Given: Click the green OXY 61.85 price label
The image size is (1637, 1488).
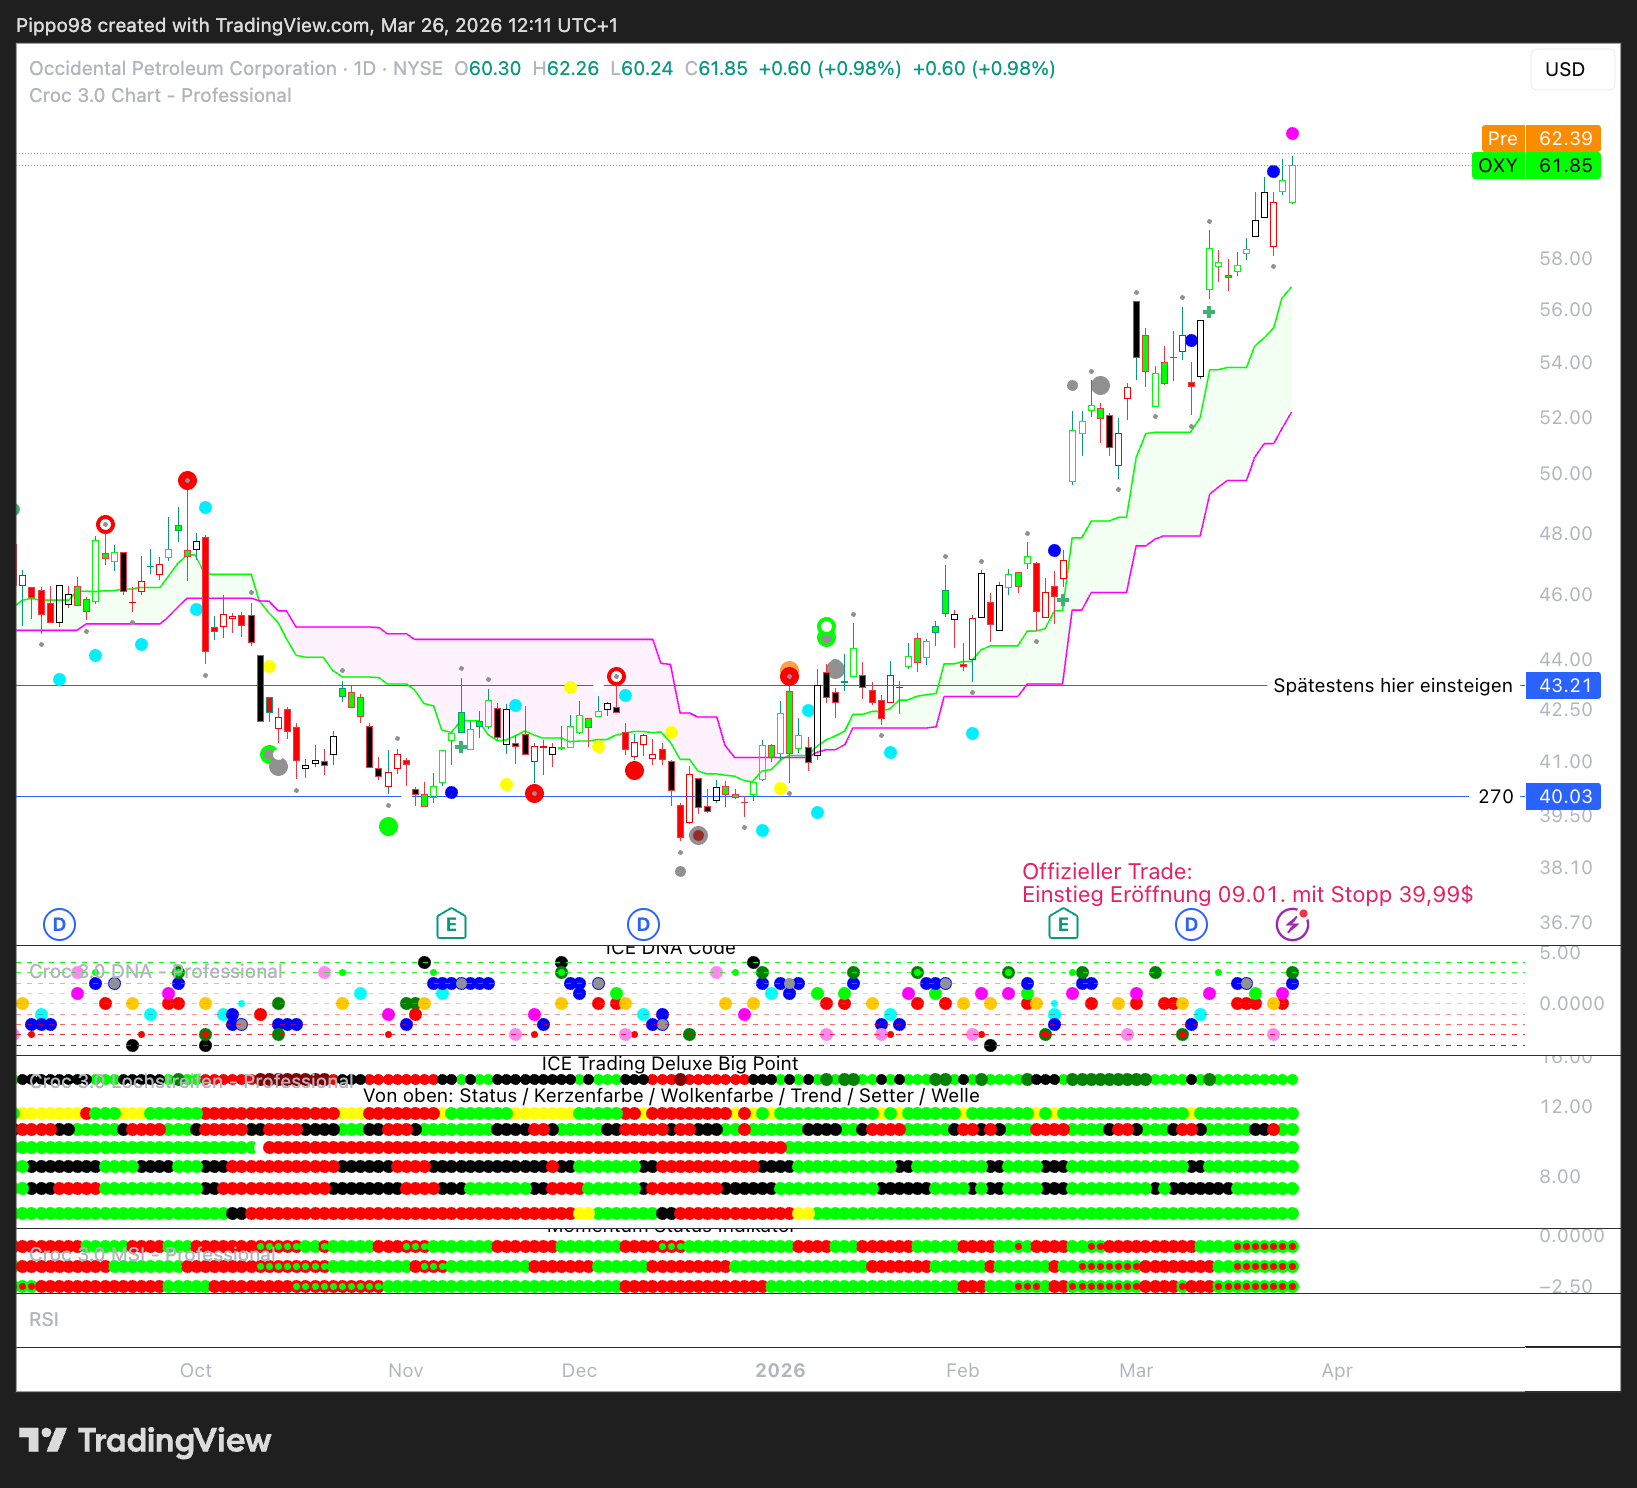Looking at the screenshot, I should pos(1536,166).
